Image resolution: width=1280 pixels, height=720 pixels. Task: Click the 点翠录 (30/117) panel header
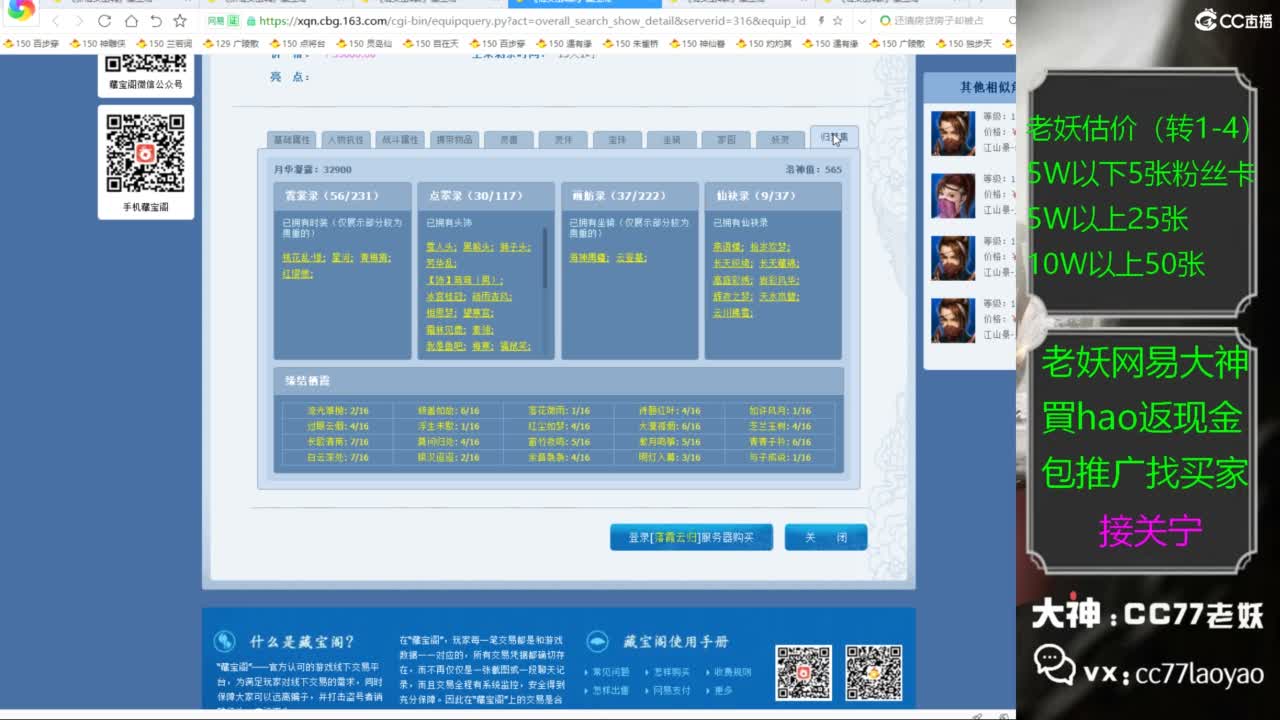click(486, 196)
